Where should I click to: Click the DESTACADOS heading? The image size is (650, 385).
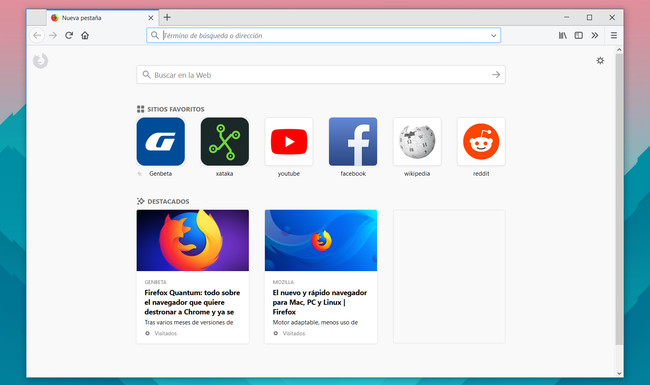168,201
